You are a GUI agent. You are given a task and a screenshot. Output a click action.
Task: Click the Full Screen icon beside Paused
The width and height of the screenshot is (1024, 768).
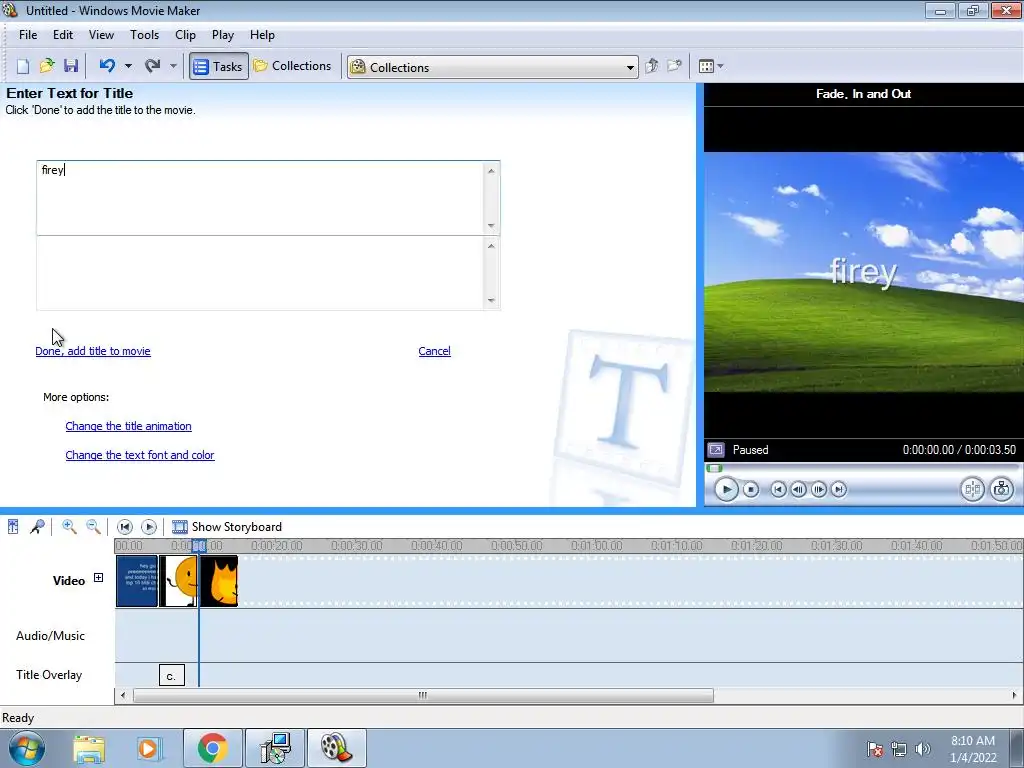tap(716, 450)
